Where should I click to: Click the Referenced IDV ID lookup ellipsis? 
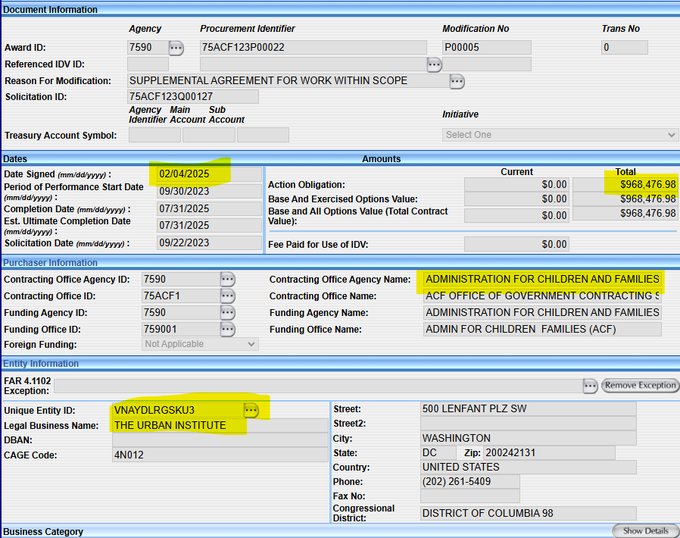[x=434, y=64]
